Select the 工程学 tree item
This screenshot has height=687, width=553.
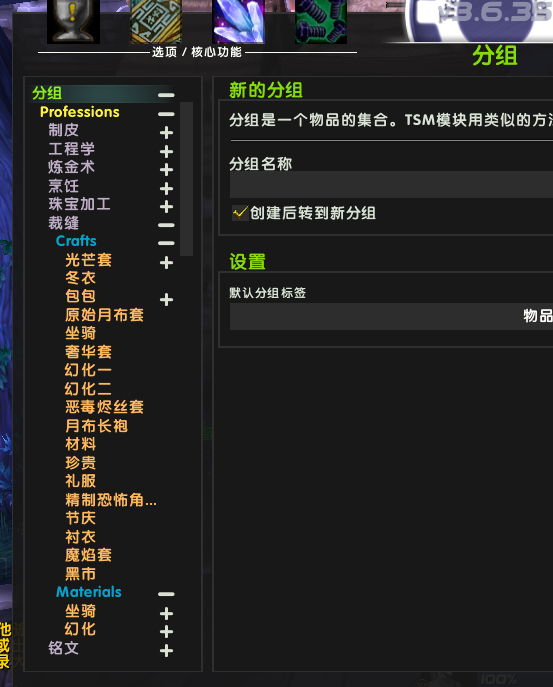point(71,149)
